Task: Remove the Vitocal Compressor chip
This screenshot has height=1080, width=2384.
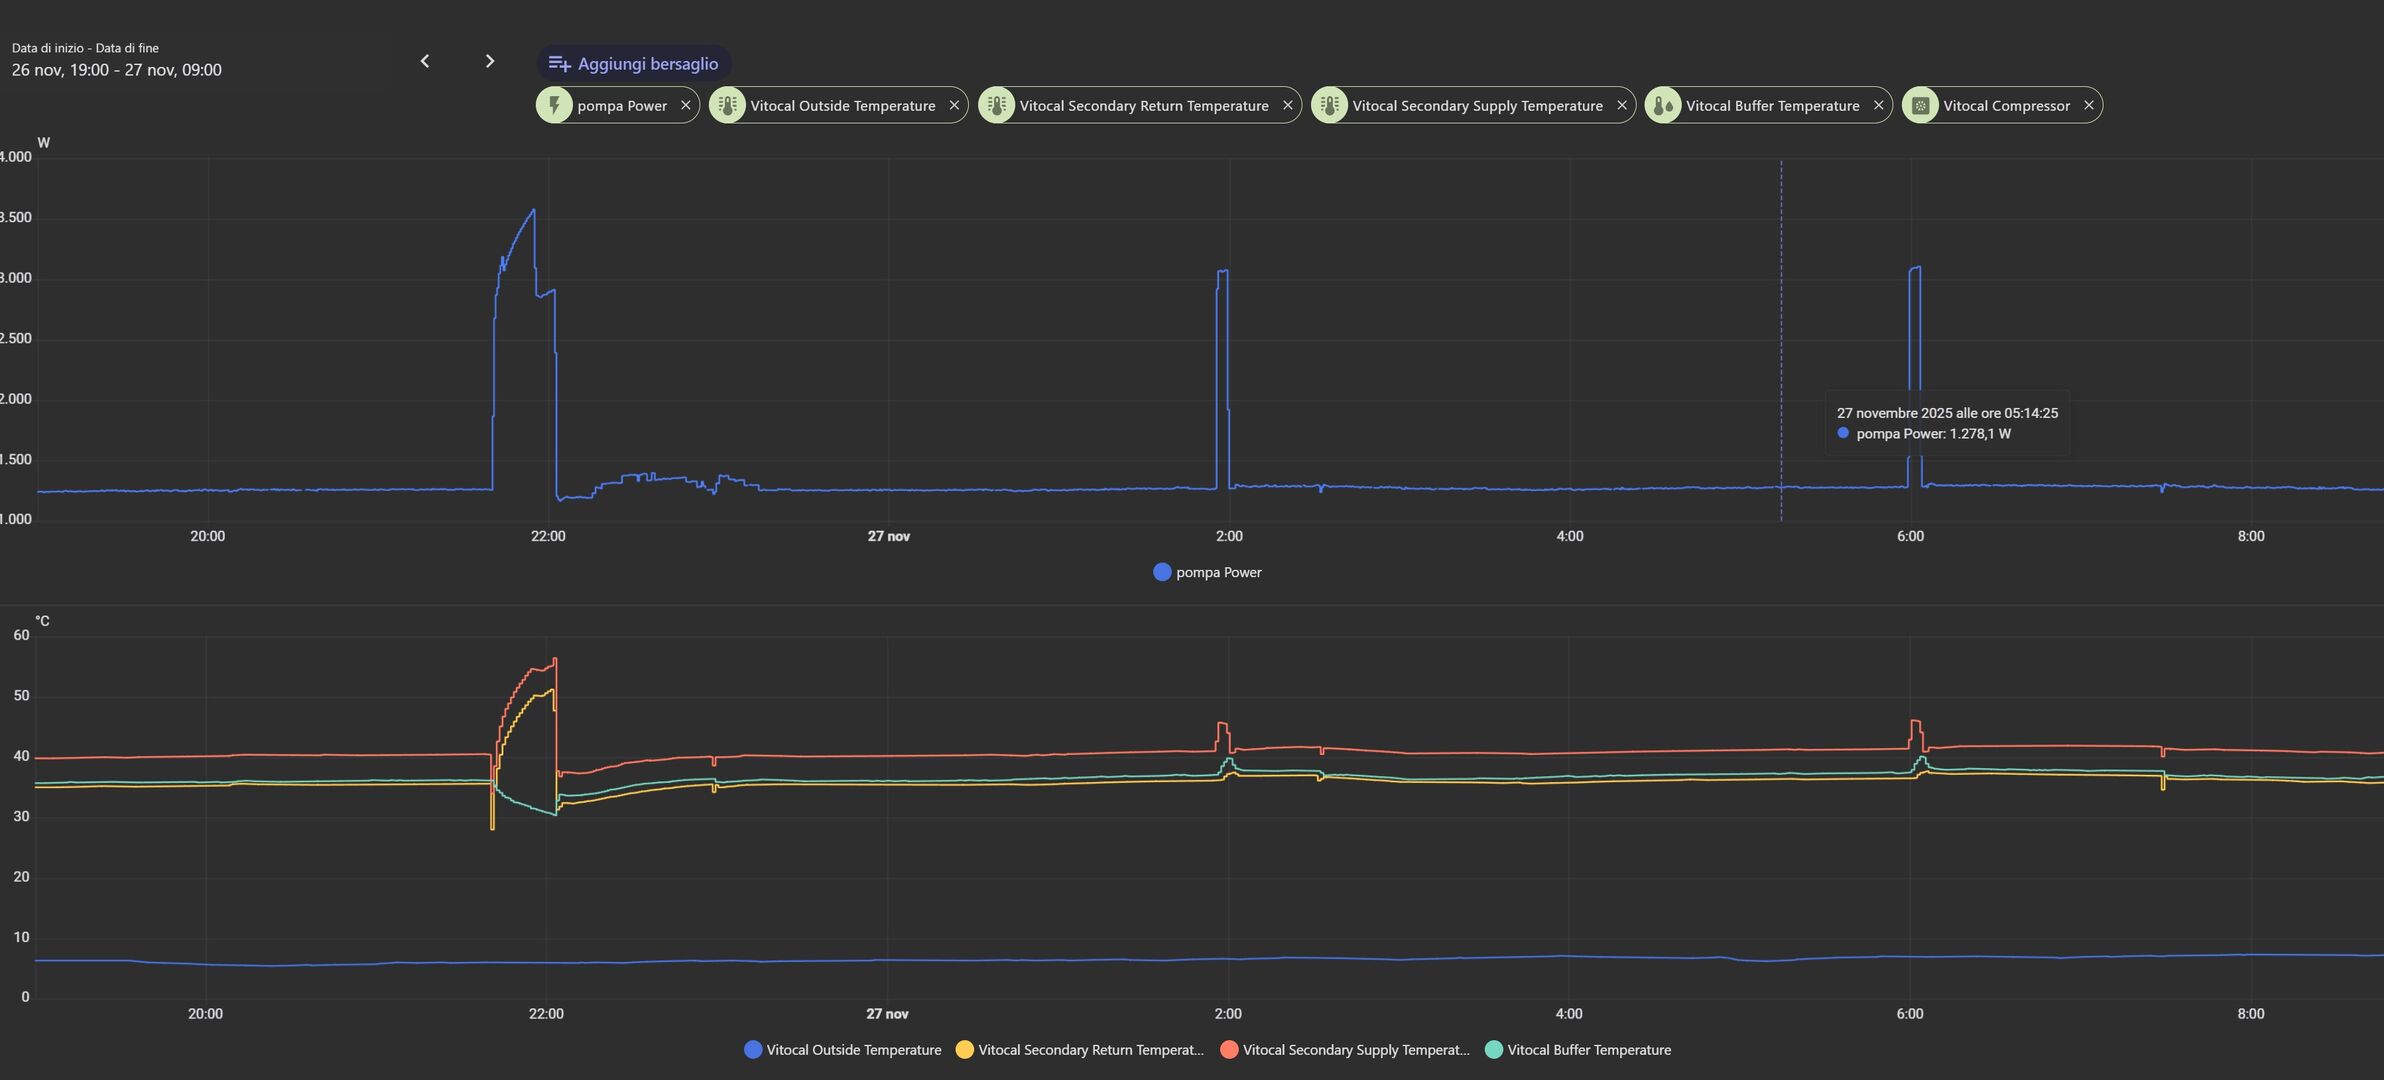Action: [2088, 105]
